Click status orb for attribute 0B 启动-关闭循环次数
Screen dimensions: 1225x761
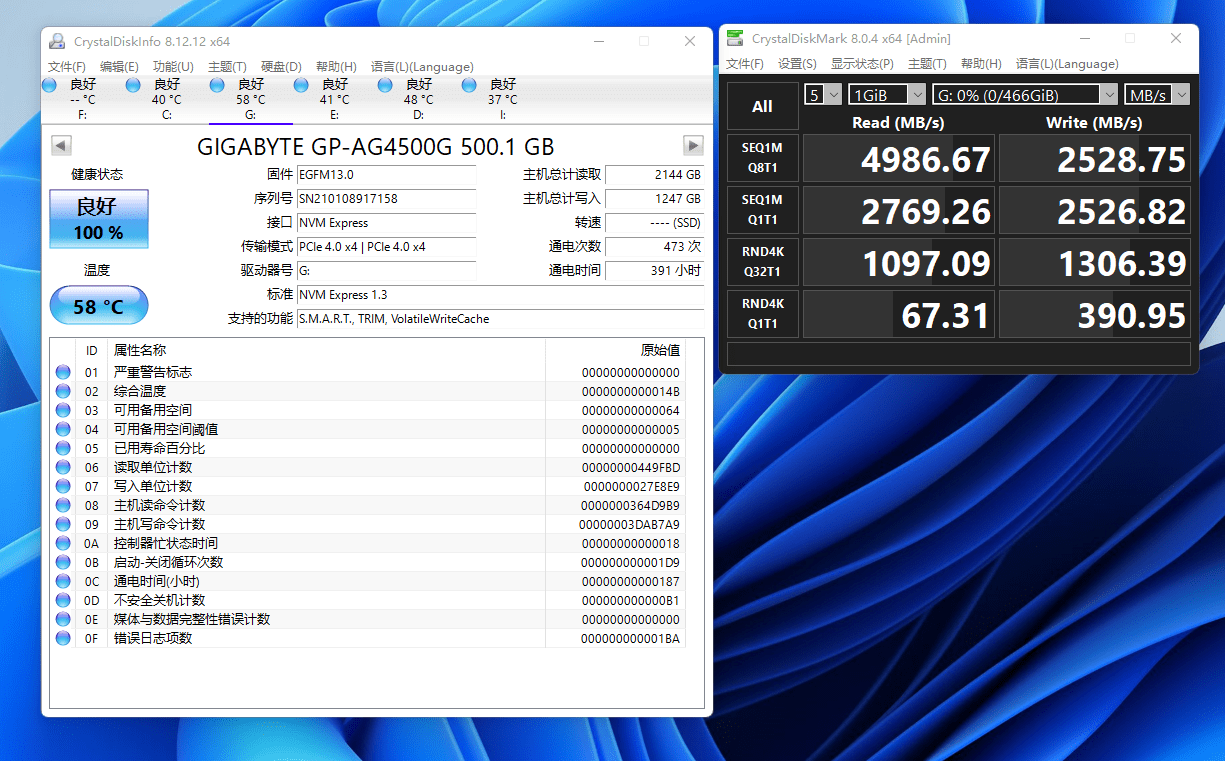64,562
